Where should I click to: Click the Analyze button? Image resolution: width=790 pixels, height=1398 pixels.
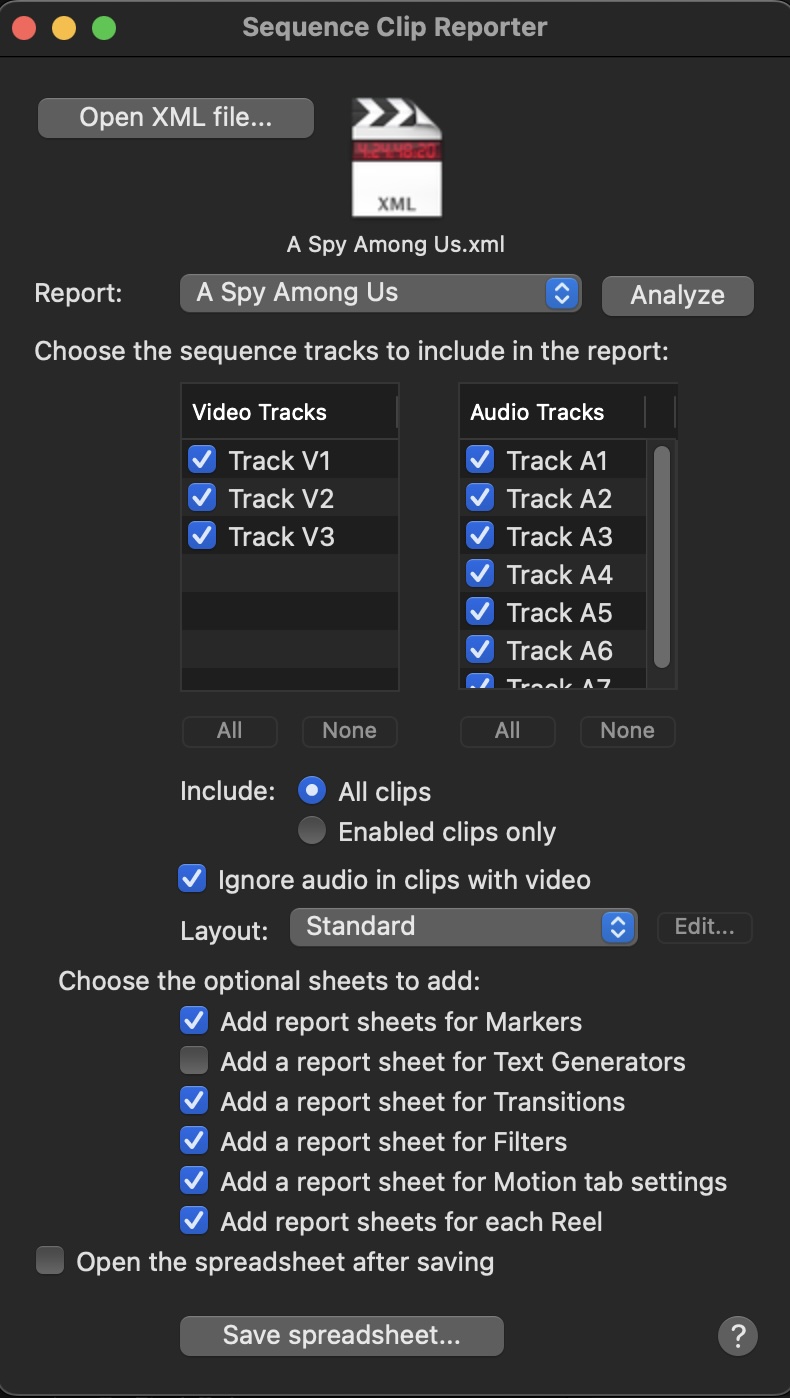click(677, 295)
